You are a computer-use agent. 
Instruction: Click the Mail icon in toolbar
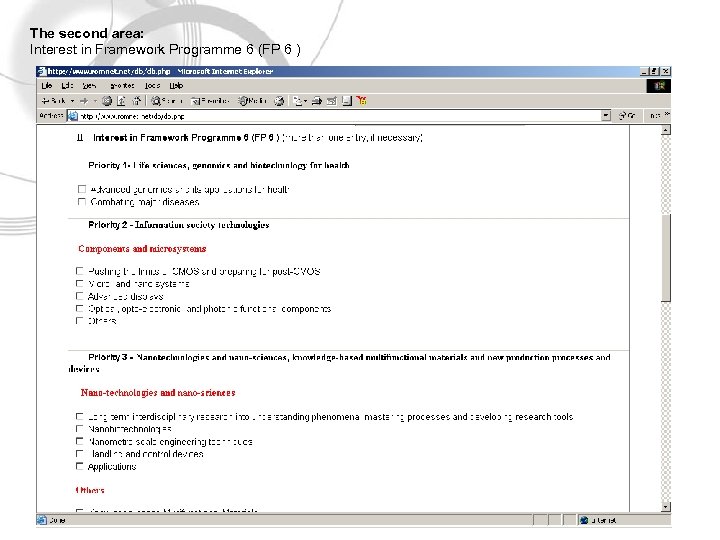298,101
